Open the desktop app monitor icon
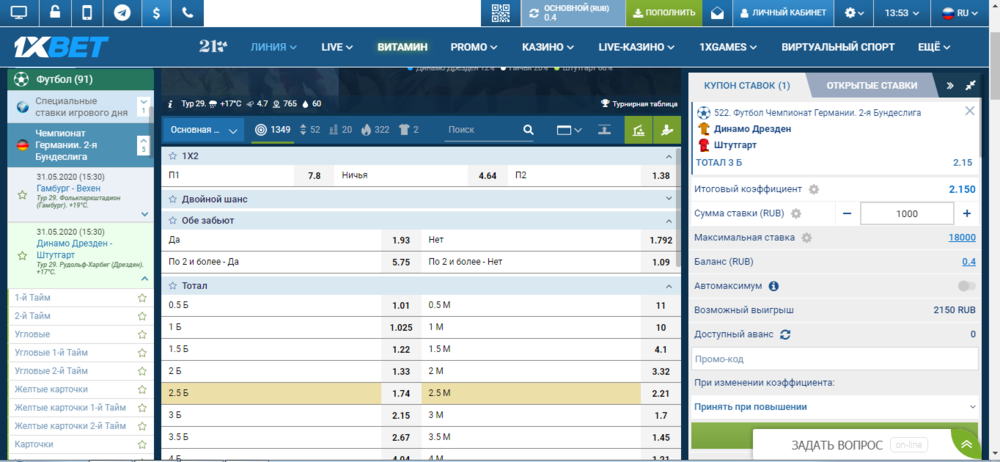Image resolution: width=1000 pixels, height=462 pixels. [x=19, y=13]
